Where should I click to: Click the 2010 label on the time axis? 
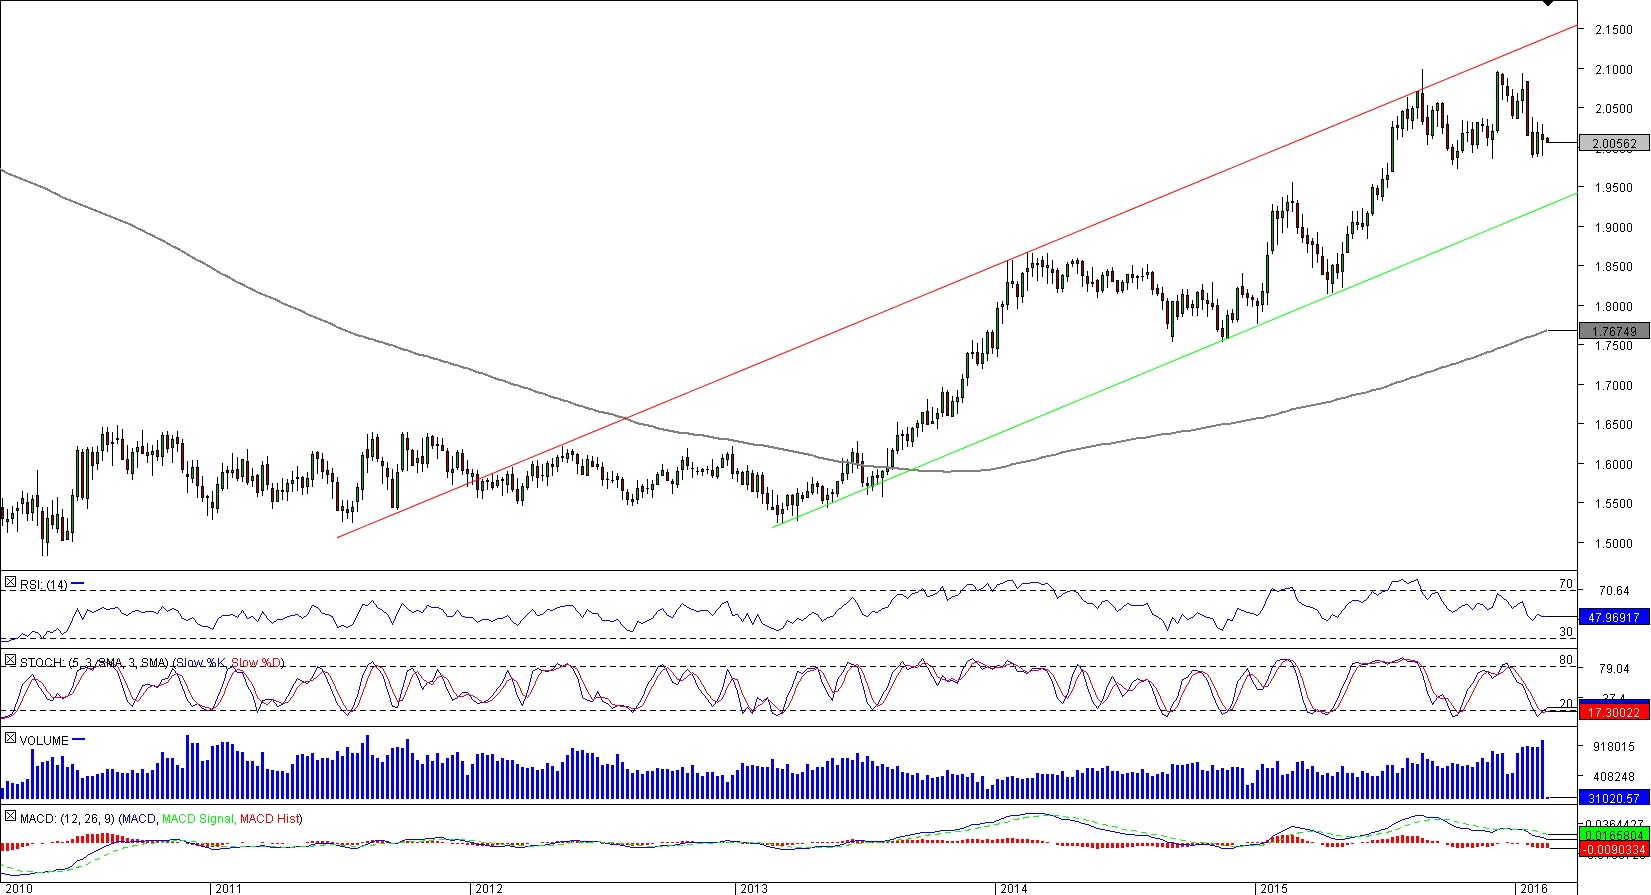click(19, 888)
